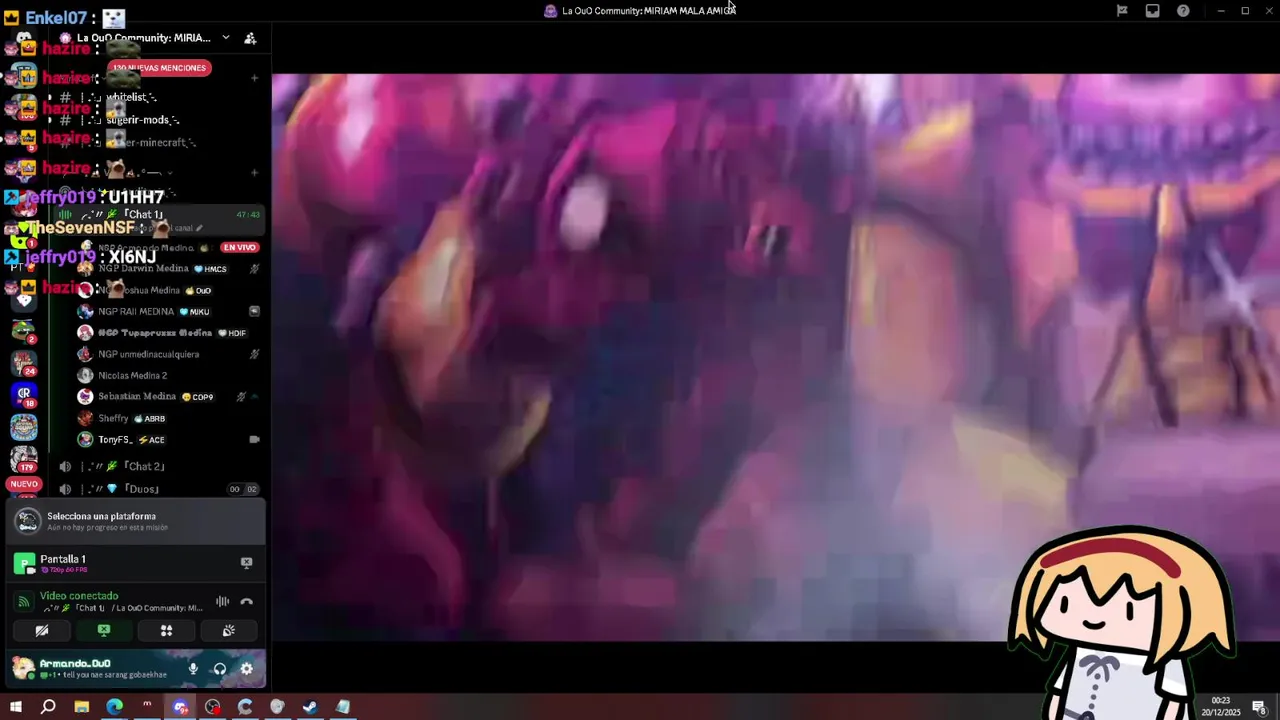The height and width of the screenshot is (720, 1280).
Task: Open Microsoft Edge from taskbar
Action: (x=114, y=707)
